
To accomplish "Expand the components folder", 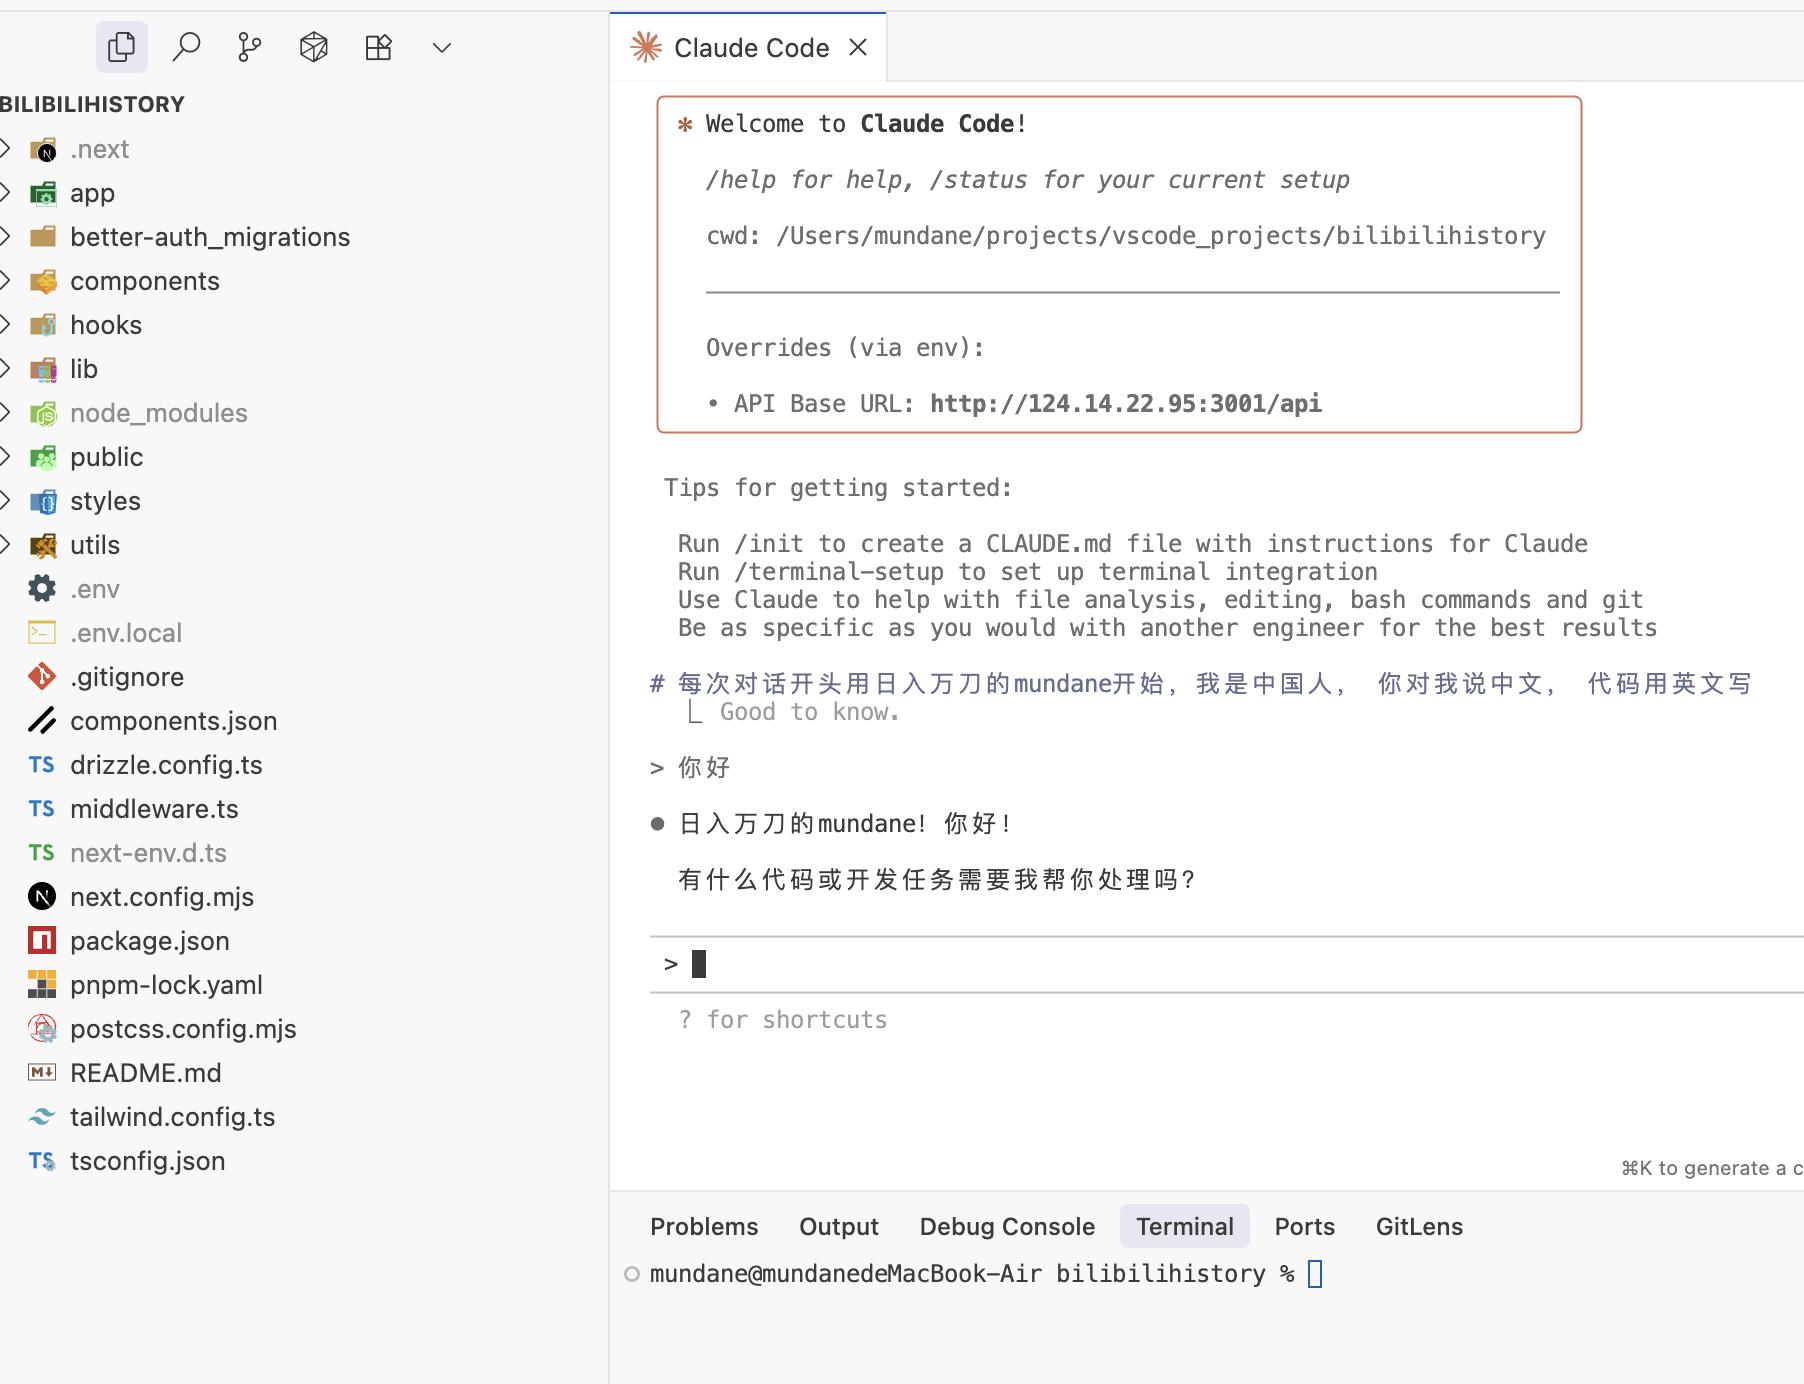I will 6,281.
